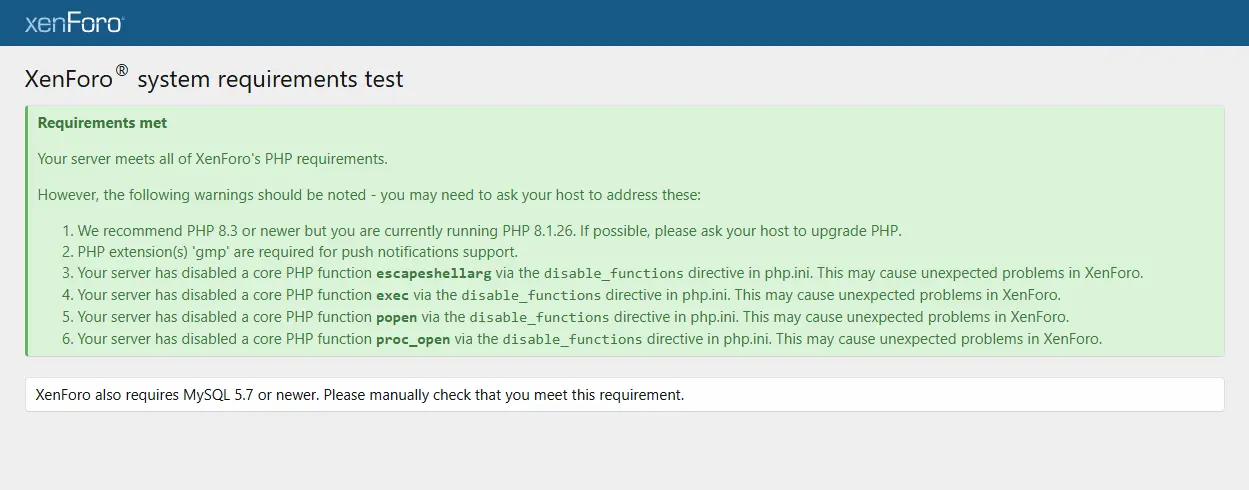The height and width of the screenshot is (490, 1249).
Task: Click disable_functions code in the escapeshellarg warning
Action: tap(613, 273)
